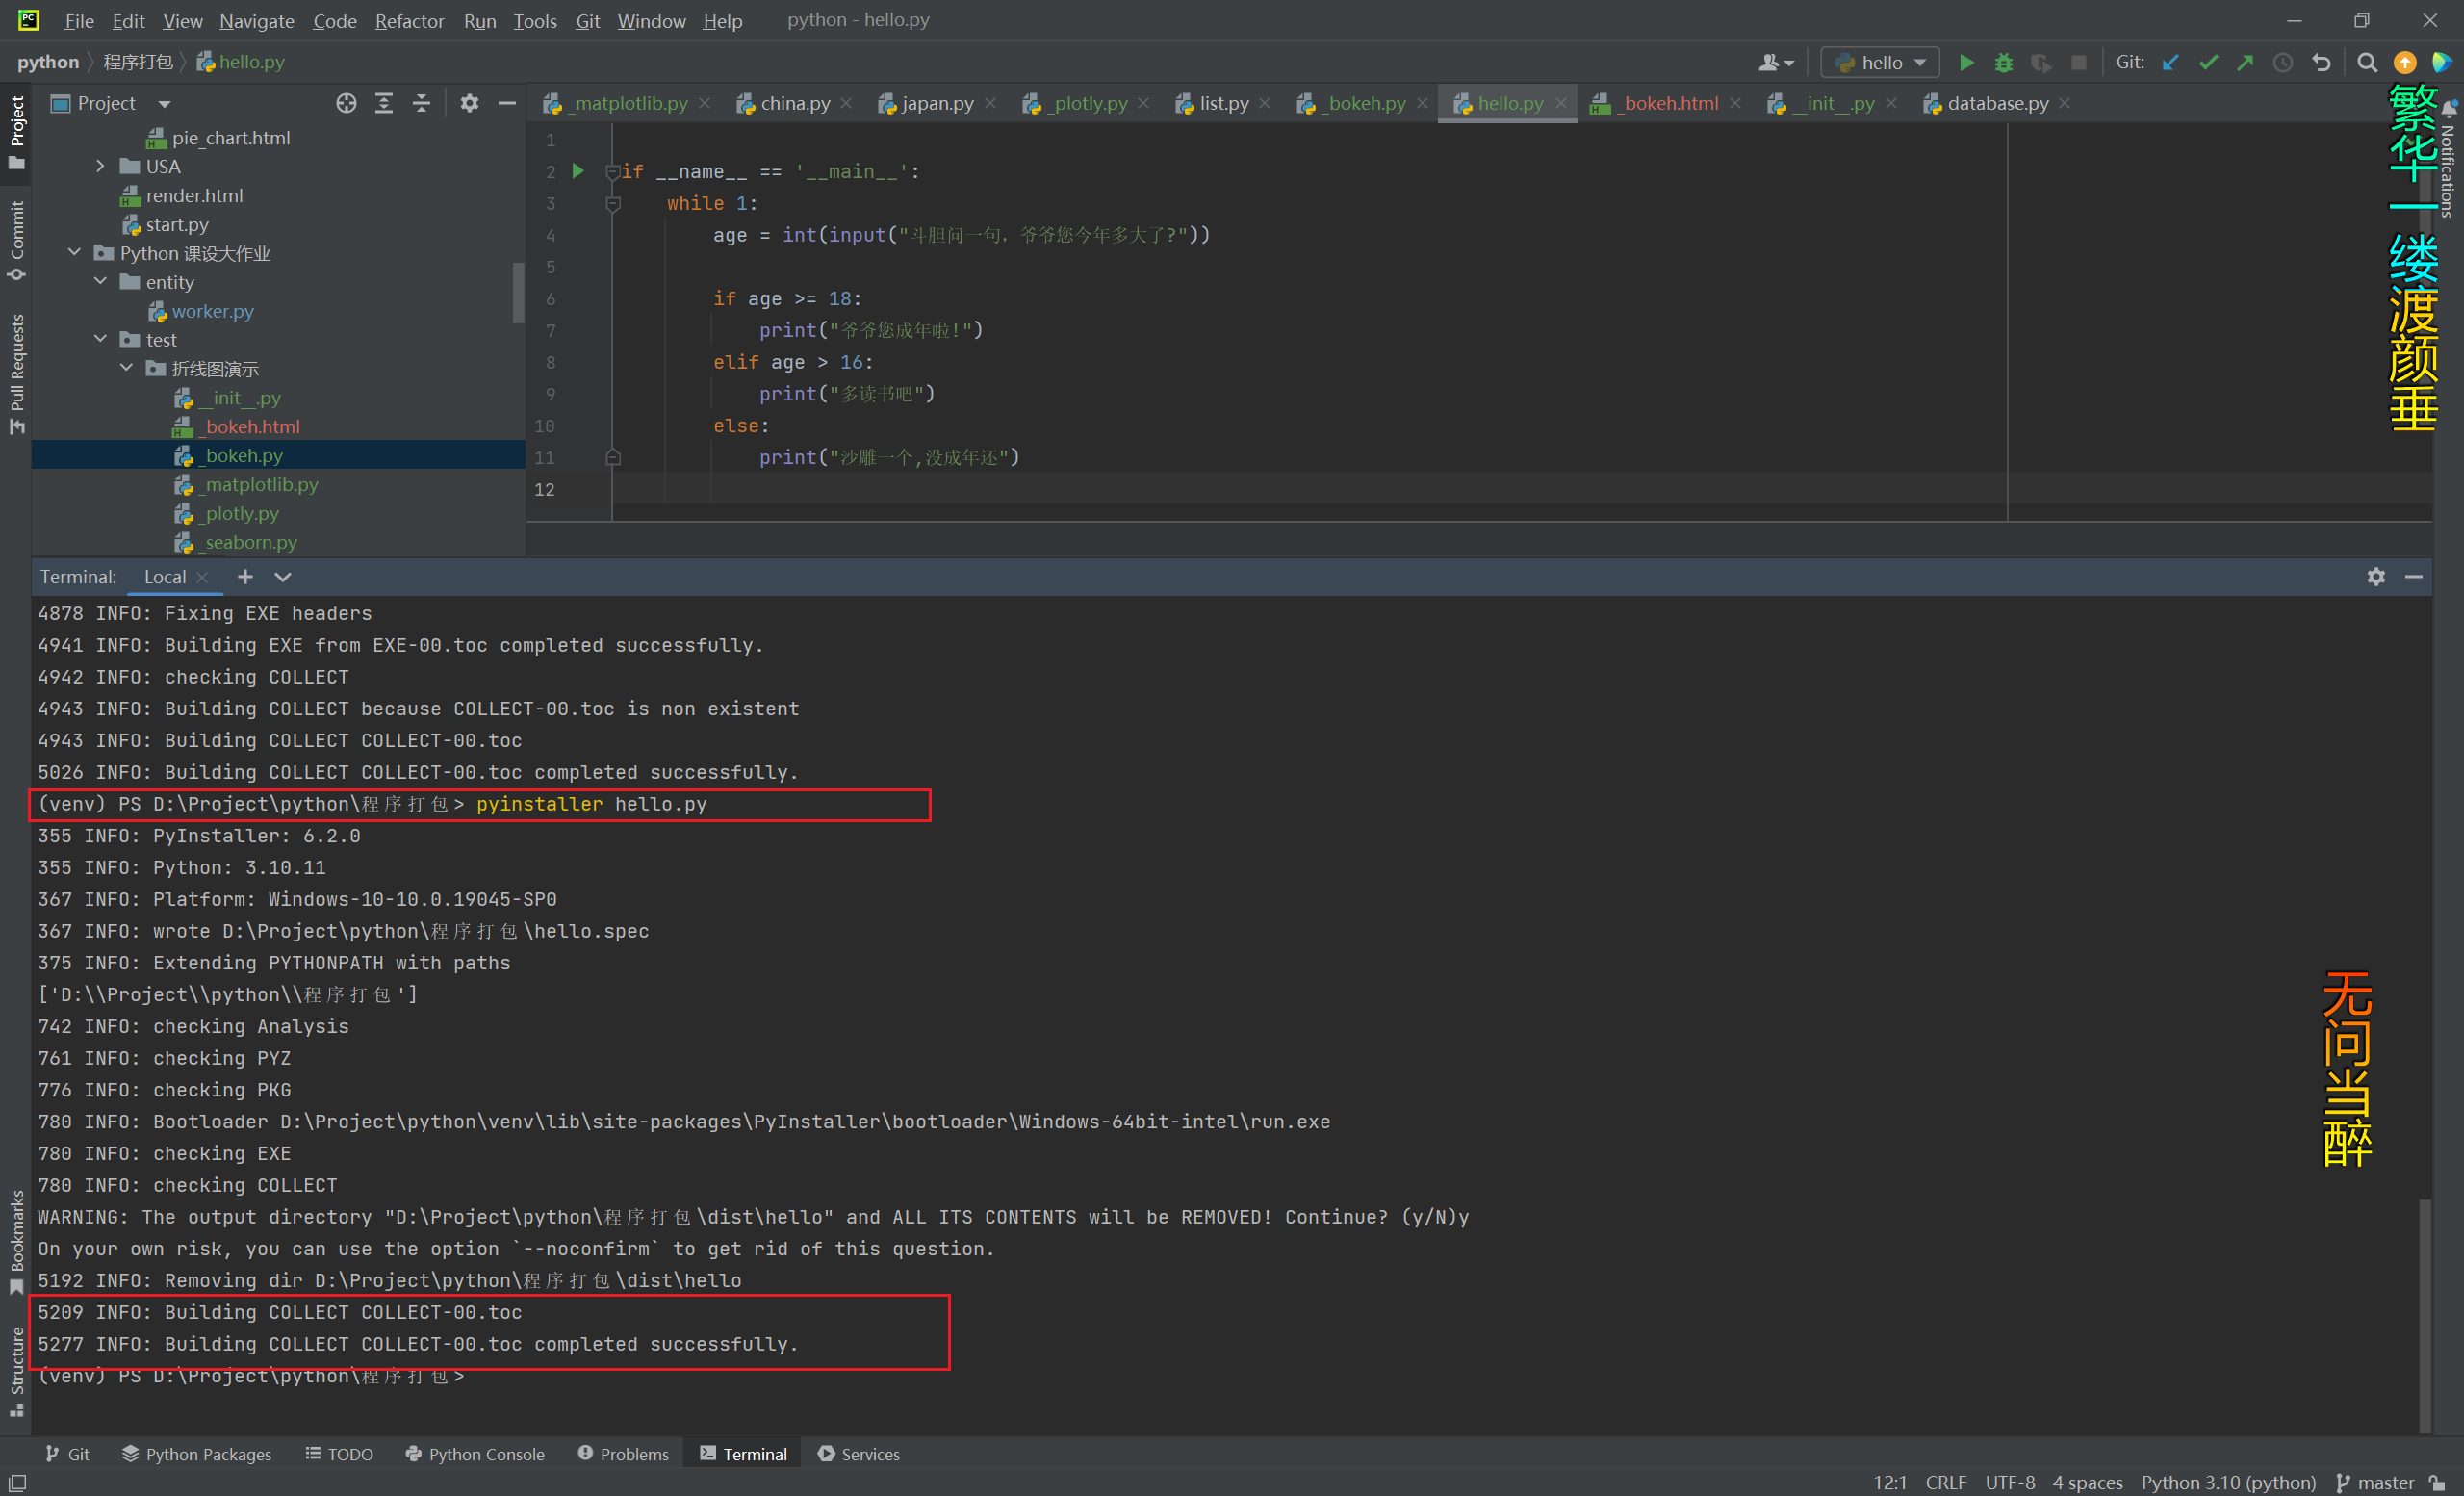Image resolution: width=2464 pixels, height=1496 pixels.
Task: Collapse the test folder
Action: click(x=100, y=340)
